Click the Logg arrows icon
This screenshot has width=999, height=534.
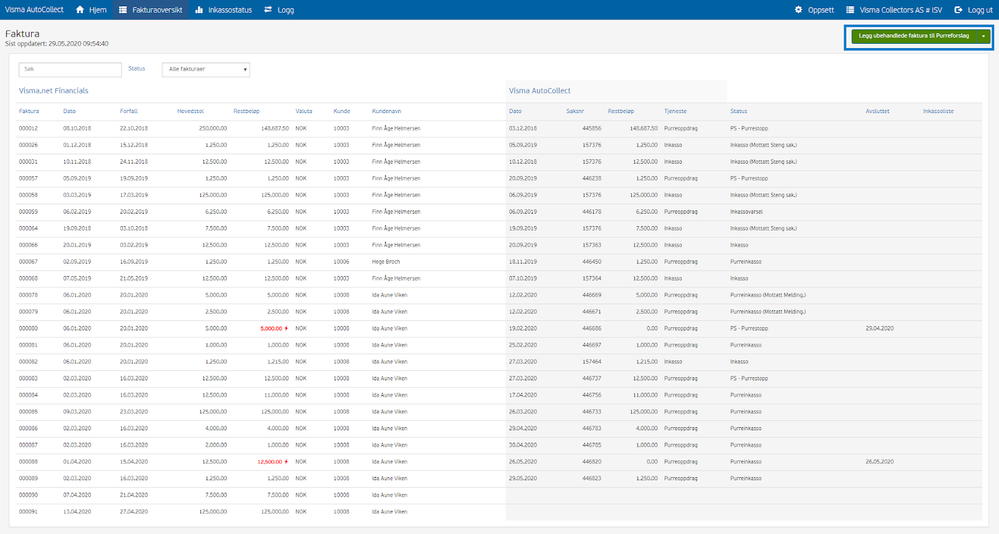pos(268,10)
